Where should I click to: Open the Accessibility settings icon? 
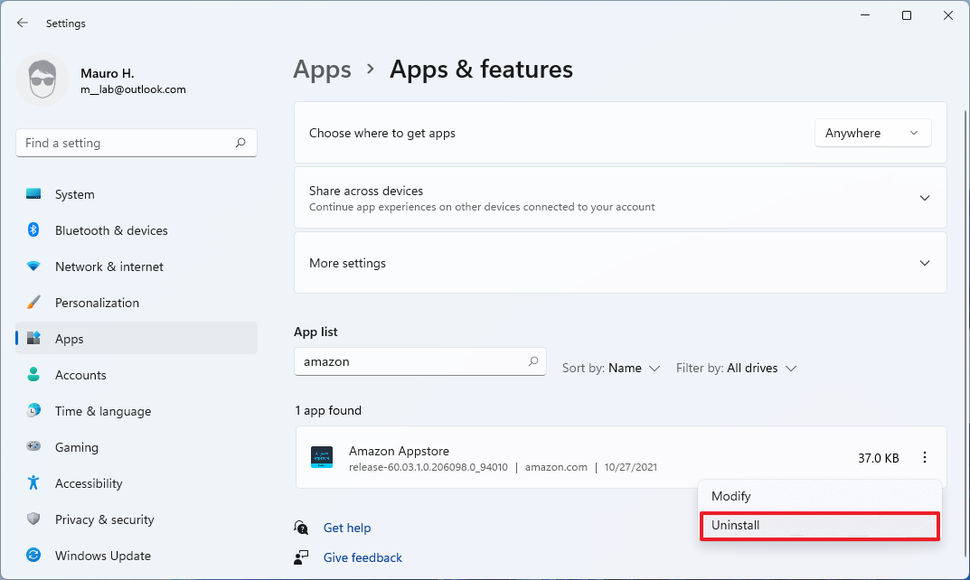[33, 483]
